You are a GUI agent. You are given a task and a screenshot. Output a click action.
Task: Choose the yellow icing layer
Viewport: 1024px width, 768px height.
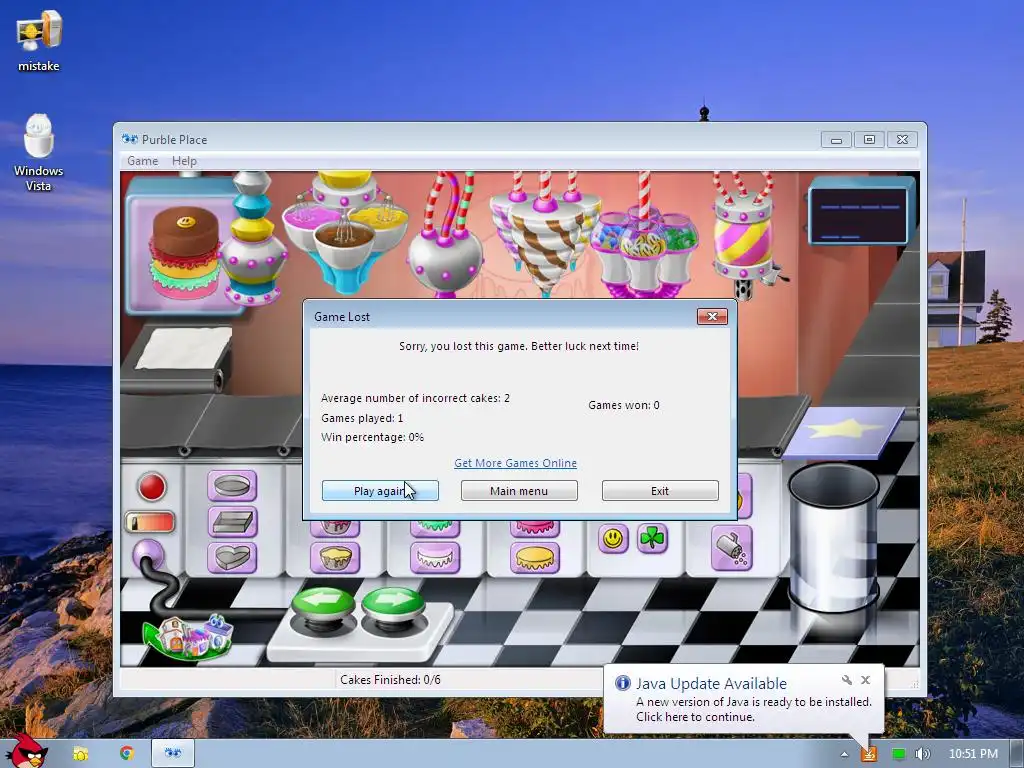535,558
